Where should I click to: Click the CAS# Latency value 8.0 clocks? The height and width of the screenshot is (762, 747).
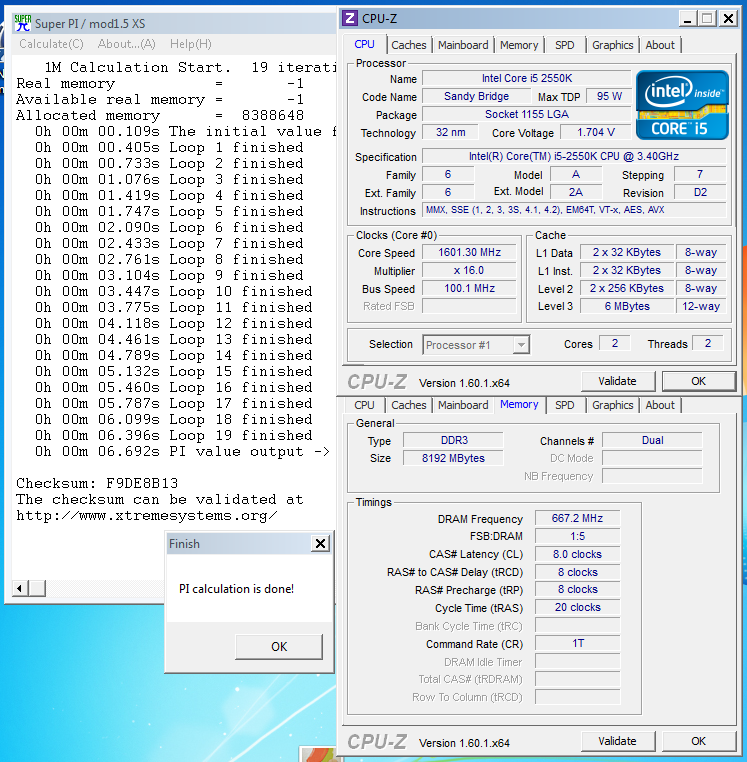coord(577,554)
